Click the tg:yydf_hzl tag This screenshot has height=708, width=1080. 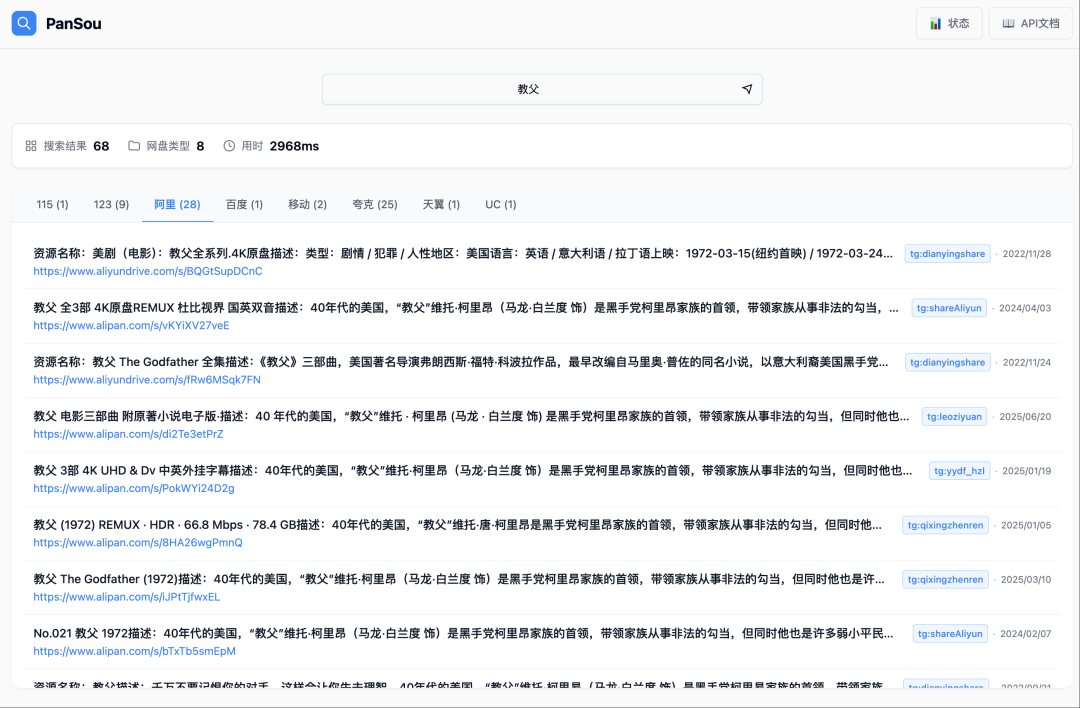(x=959, y=470)
